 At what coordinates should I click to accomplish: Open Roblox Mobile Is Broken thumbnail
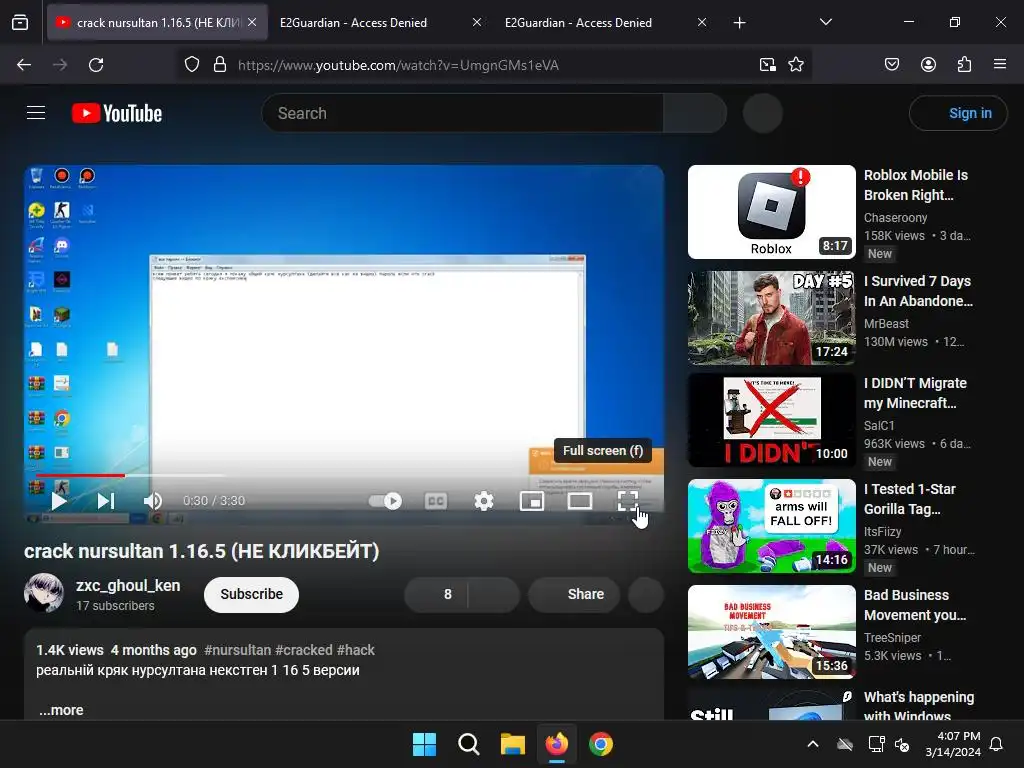[x=771, y=212]
